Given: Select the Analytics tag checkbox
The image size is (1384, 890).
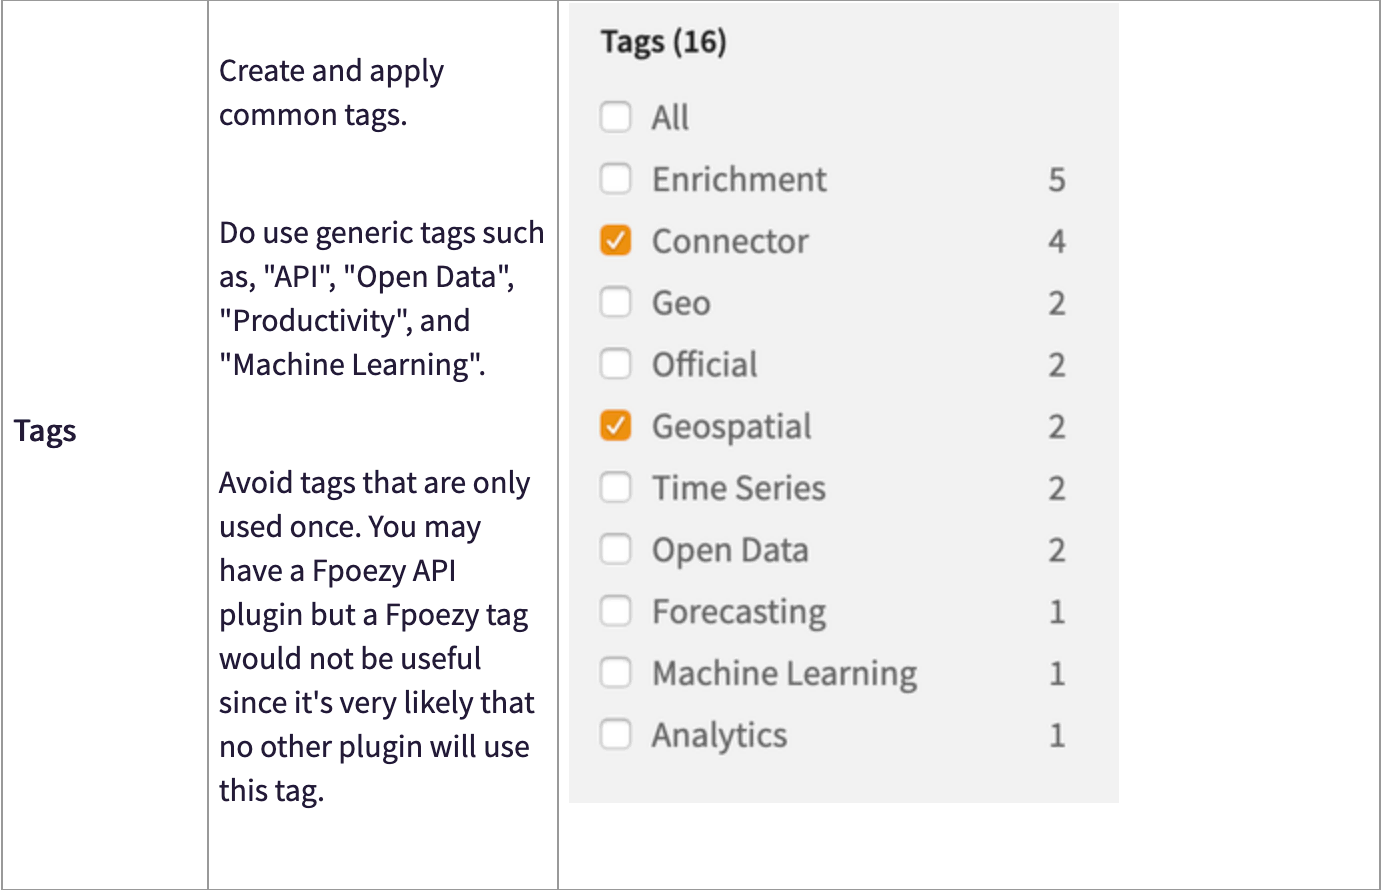Looking at the screenshot, I should tap(616, 735).
